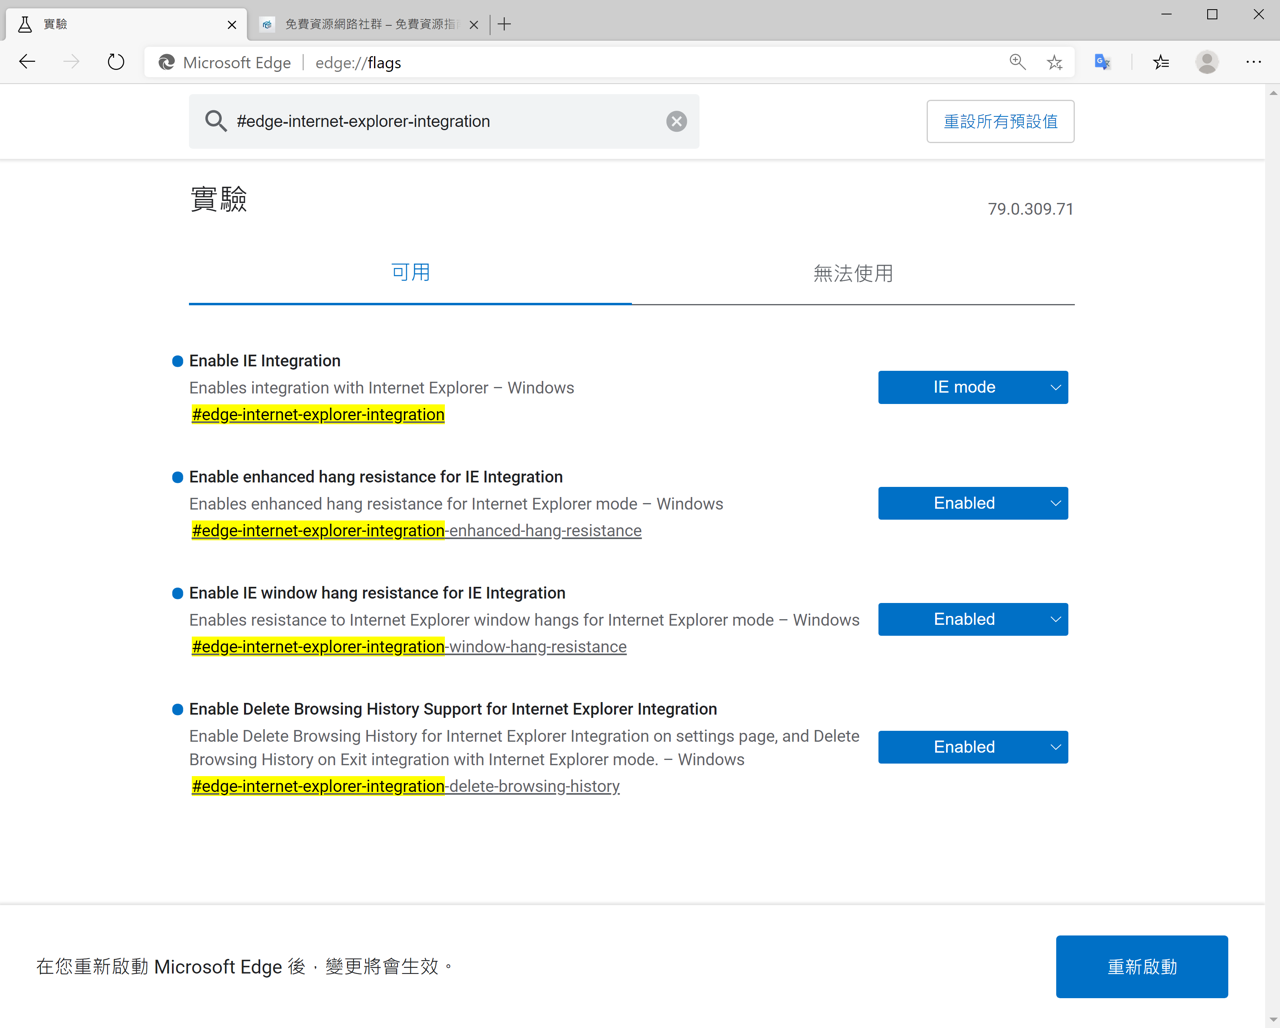Maximize the Edge window
1280x1028 pixels.
tap(1212, 14)
